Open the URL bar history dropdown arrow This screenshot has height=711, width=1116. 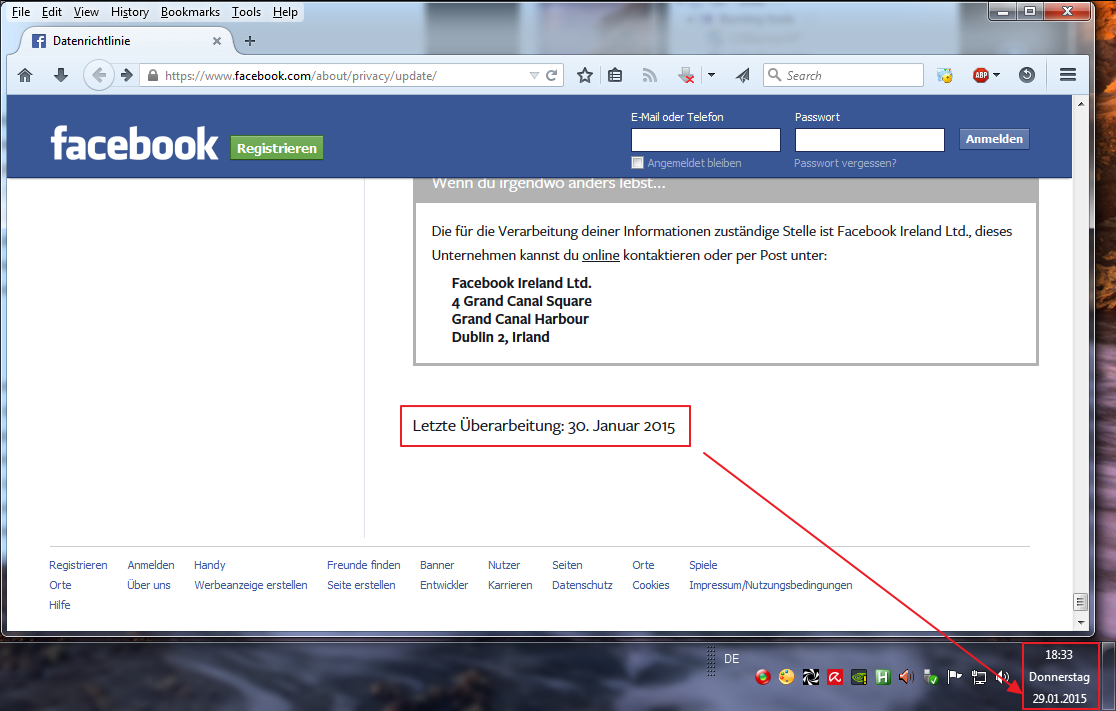[535, 75]
